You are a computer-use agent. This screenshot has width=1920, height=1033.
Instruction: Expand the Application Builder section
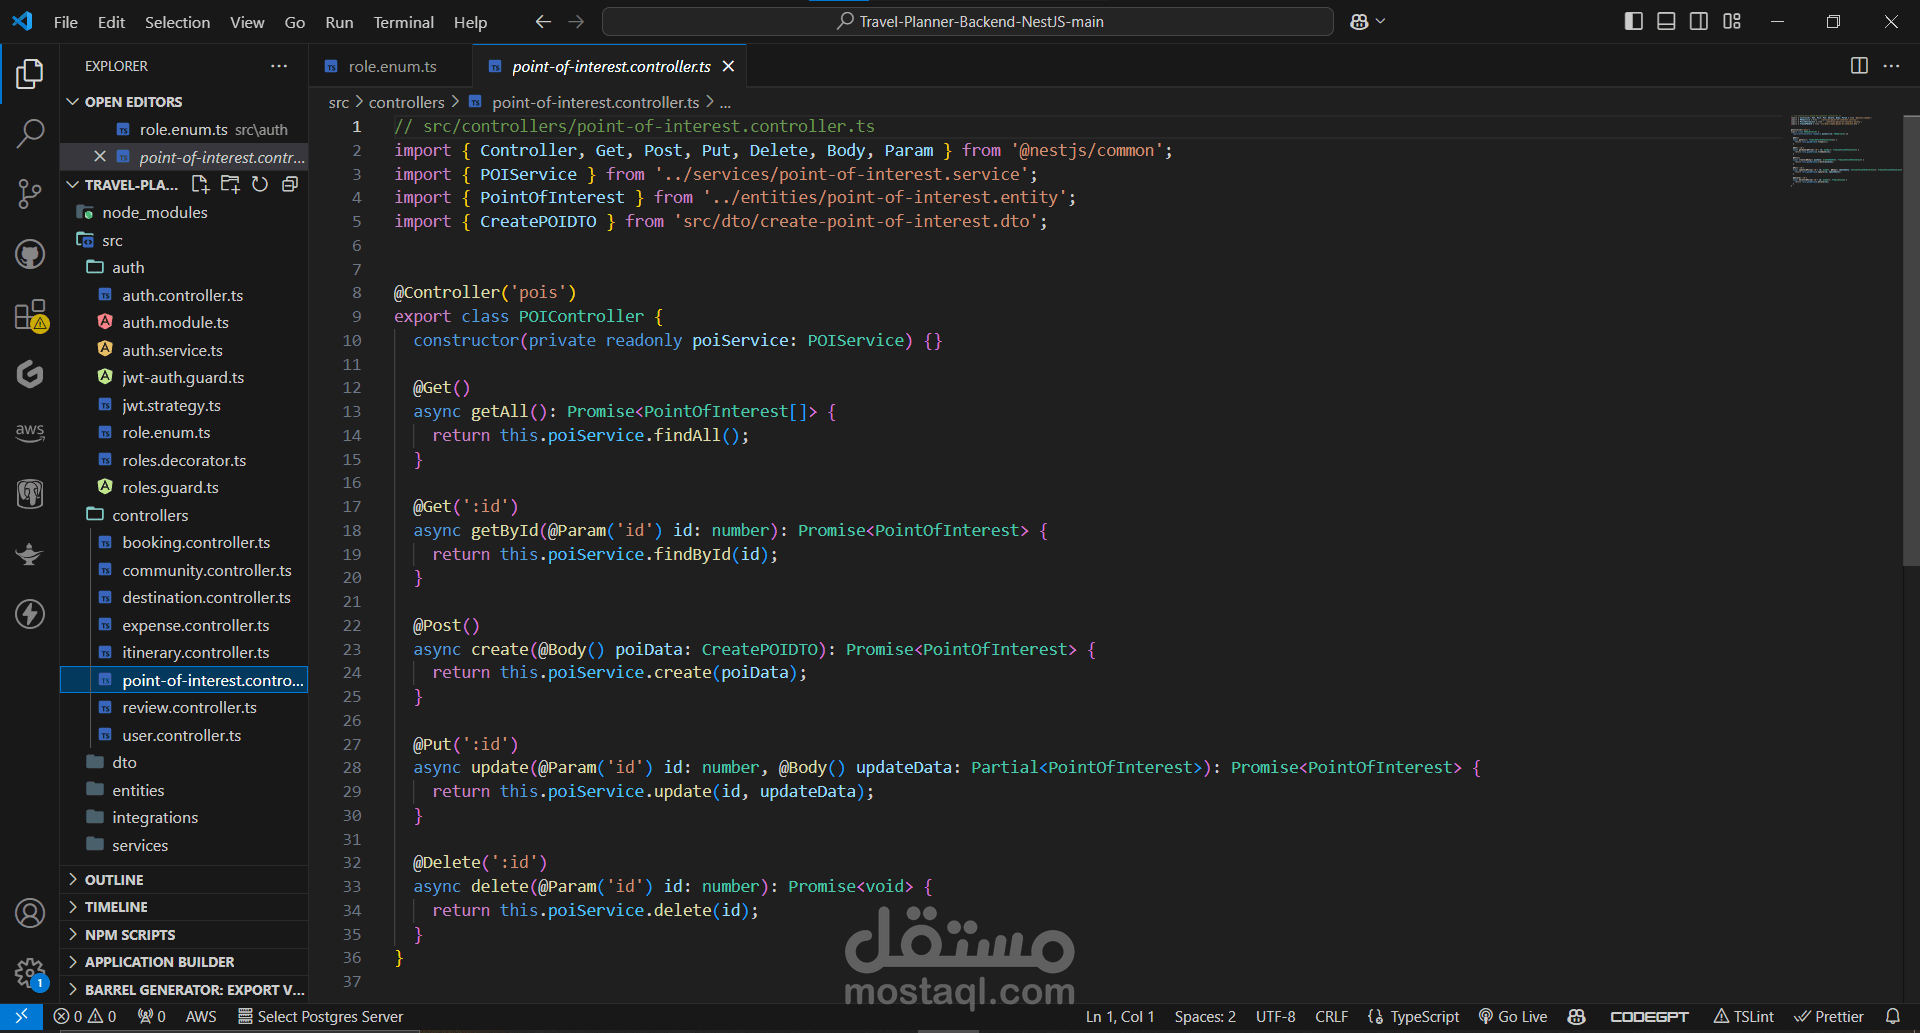[184, 962]
